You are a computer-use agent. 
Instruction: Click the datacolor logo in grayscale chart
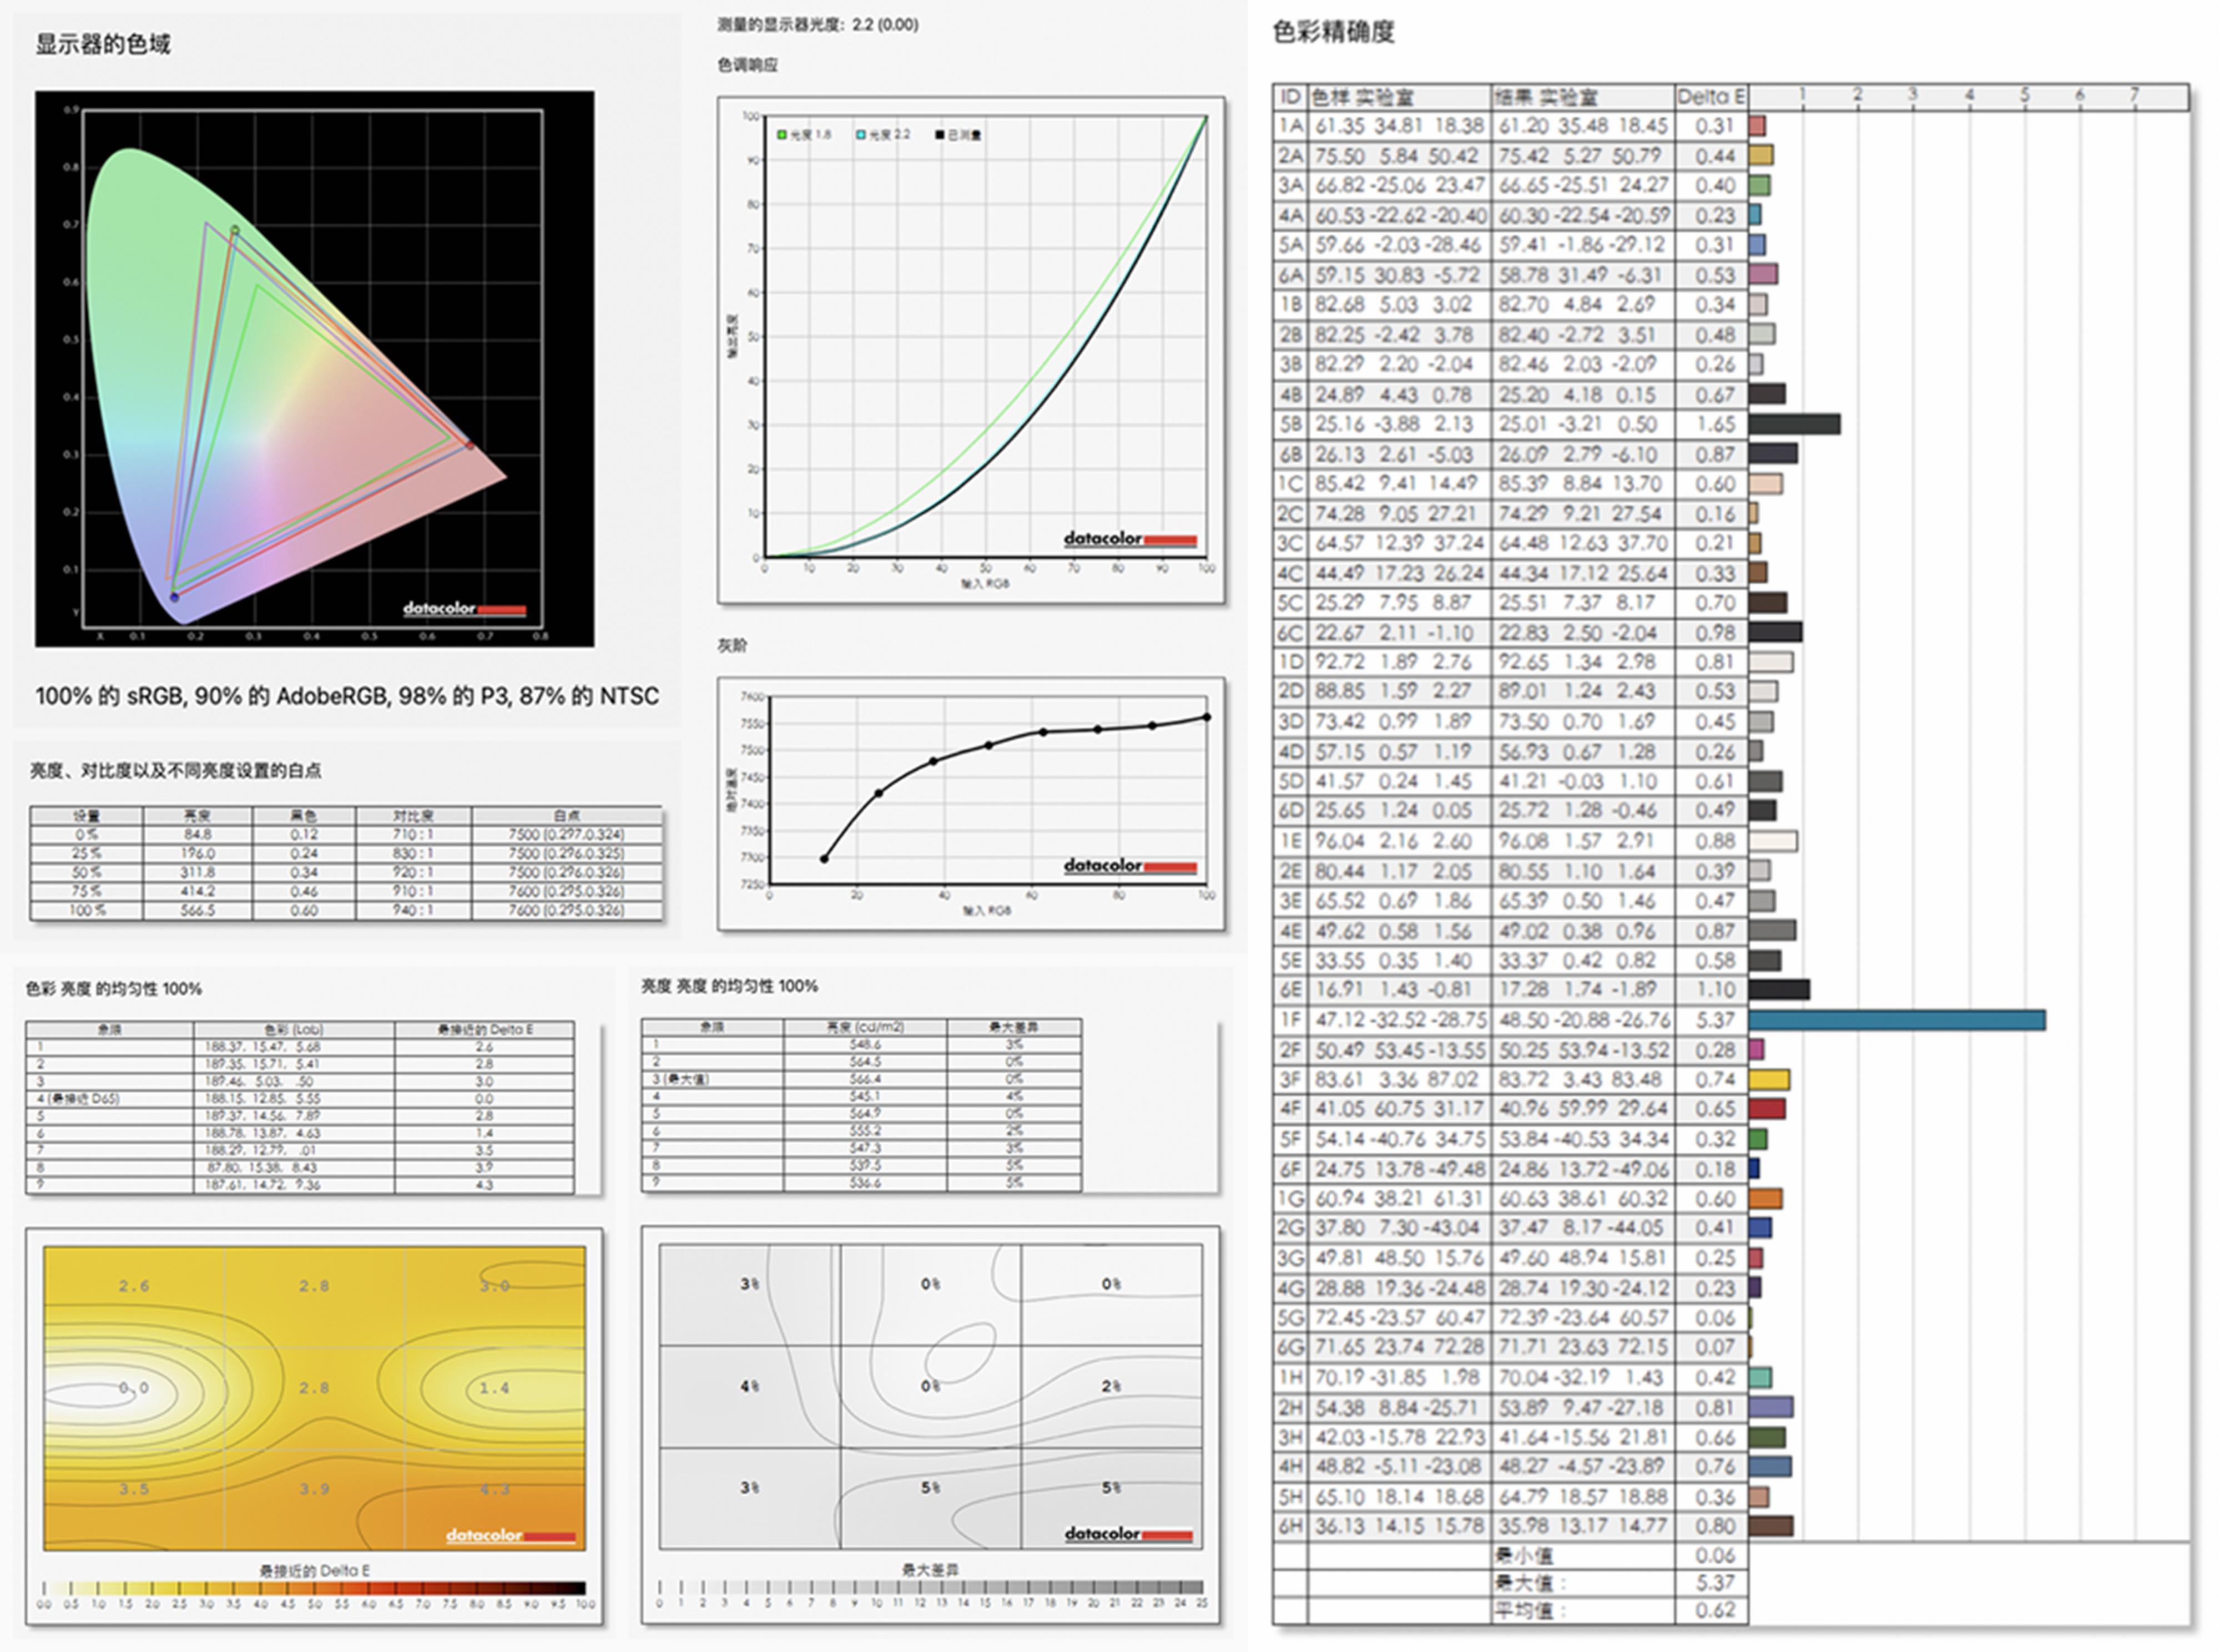pyautogui.click(x=1129, y=865)
